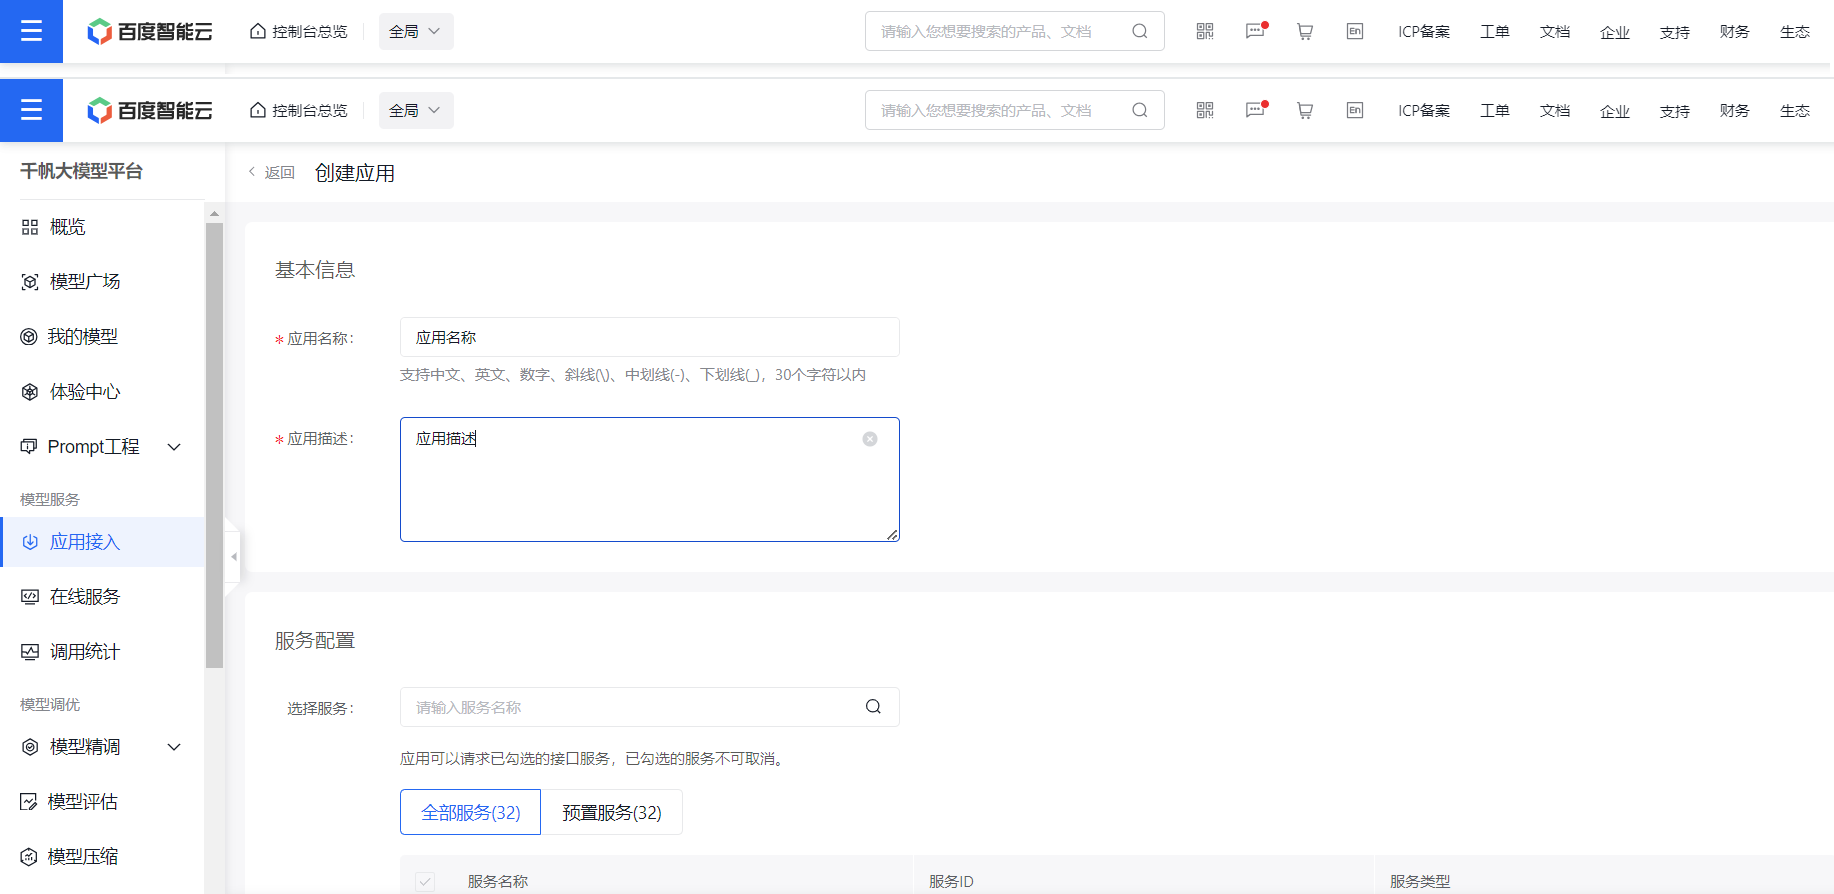The width and height of the screenshot is (1834, 894).
Task: Open the 全局 dropdown in the upper header bar
Action: pyautogui.click(x=416, y=31)
